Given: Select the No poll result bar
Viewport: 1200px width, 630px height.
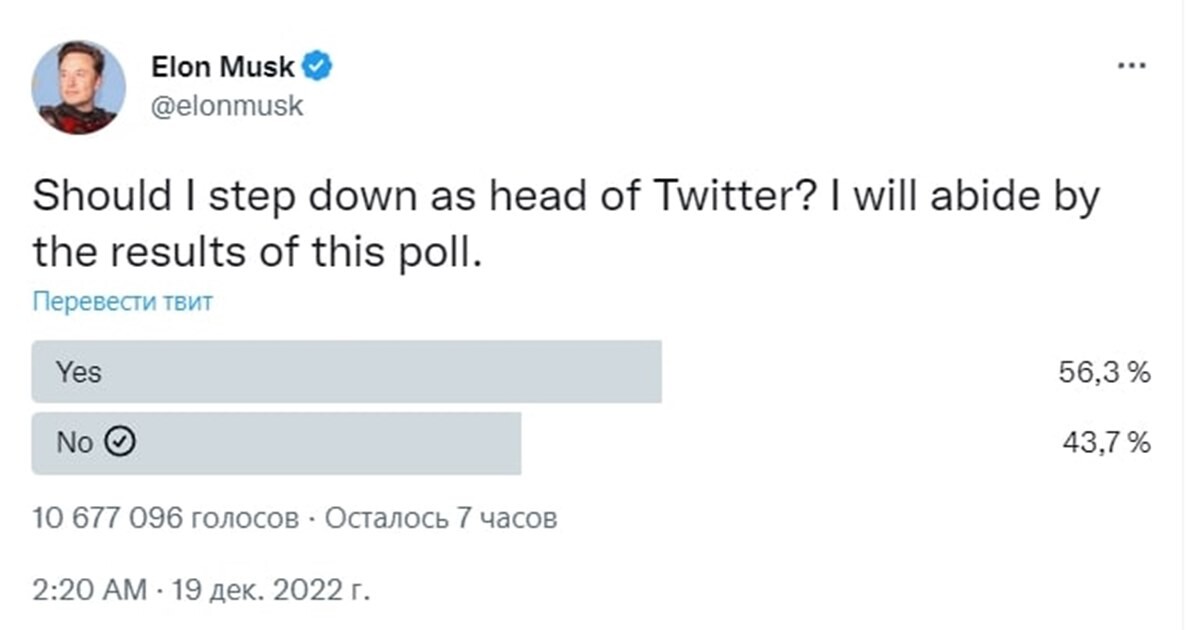Looking at the screenshot, I should (x=277, y=443).
